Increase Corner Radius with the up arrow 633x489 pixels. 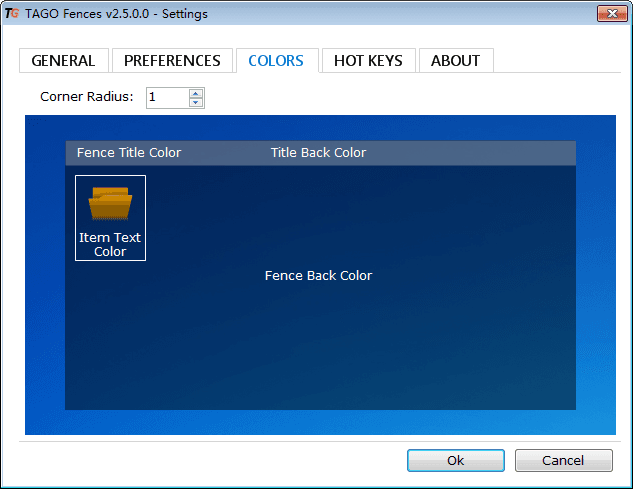[x=196, y=93]
